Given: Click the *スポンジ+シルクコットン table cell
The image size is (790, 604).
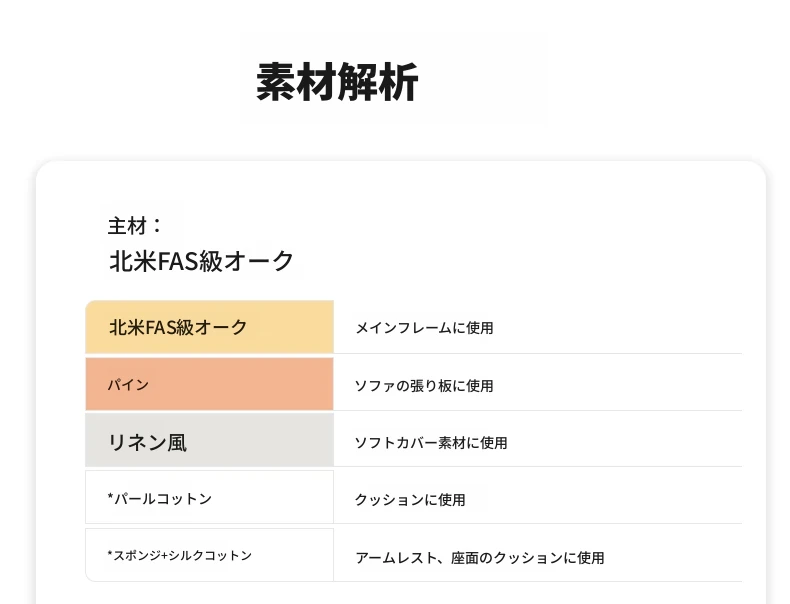Looking at the screenshot, I should coord(209,555).
